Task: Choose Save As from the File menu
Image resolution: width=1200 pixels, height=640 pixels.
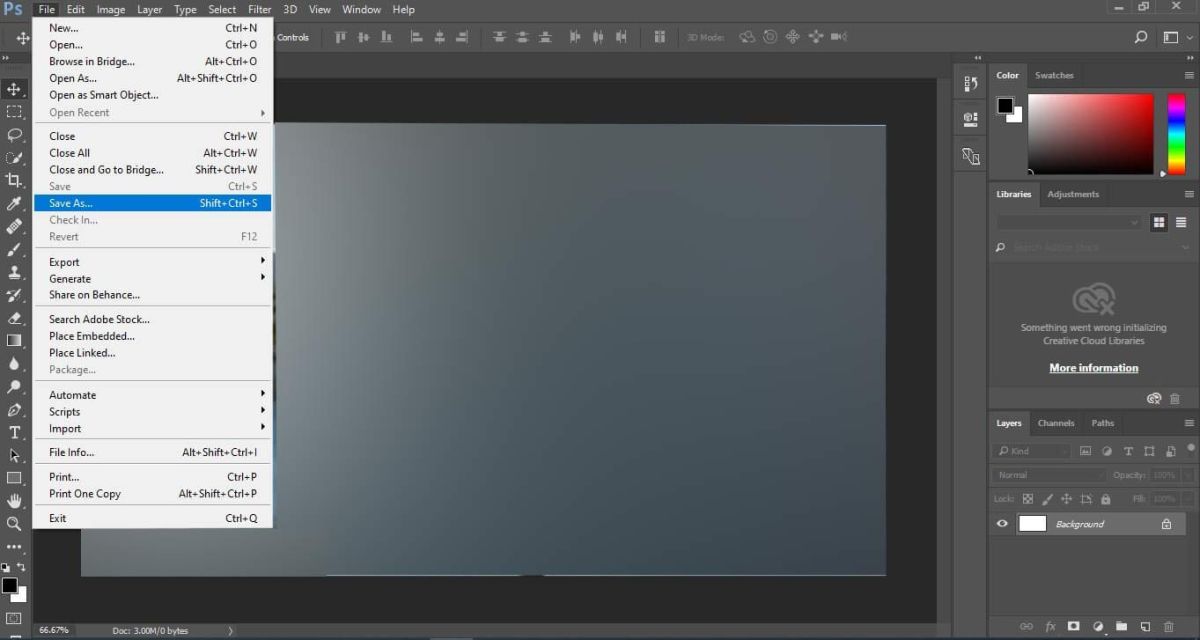Action: tap(70, 203)
